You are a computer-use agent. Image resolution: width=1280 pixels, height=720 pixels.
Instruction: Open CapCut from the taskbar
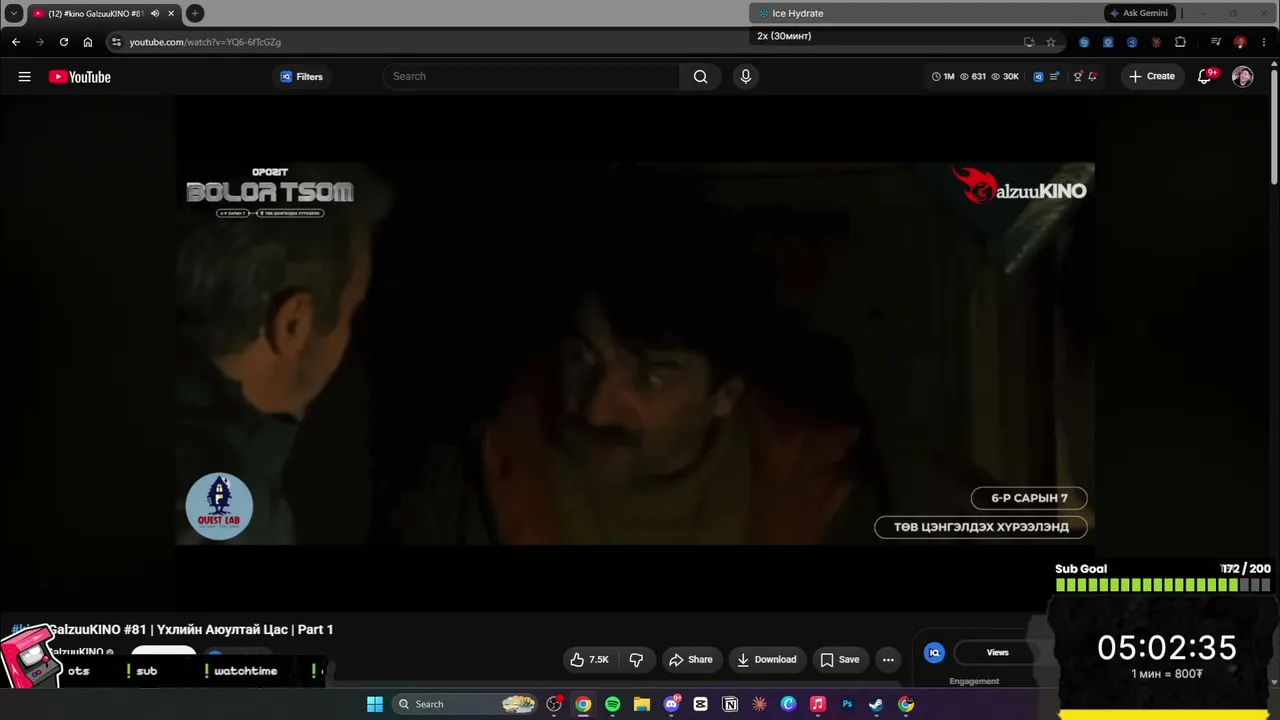coord(700,704)
